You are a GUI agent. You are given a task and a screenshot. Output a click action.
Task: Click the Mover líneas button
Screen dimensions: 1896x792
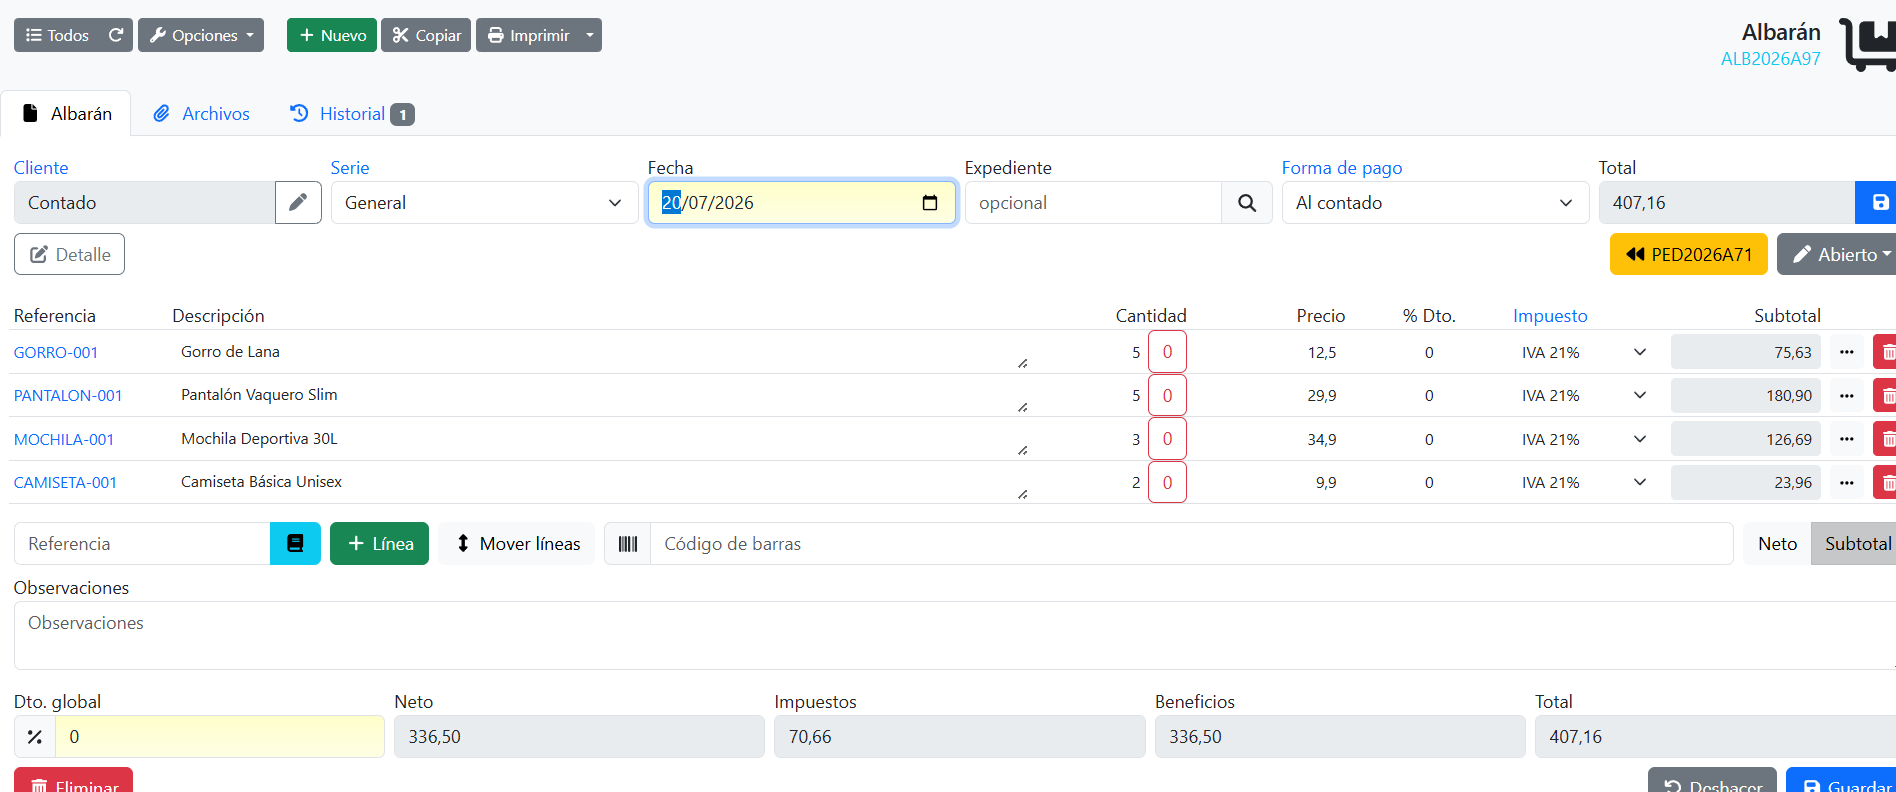[518, 543]
